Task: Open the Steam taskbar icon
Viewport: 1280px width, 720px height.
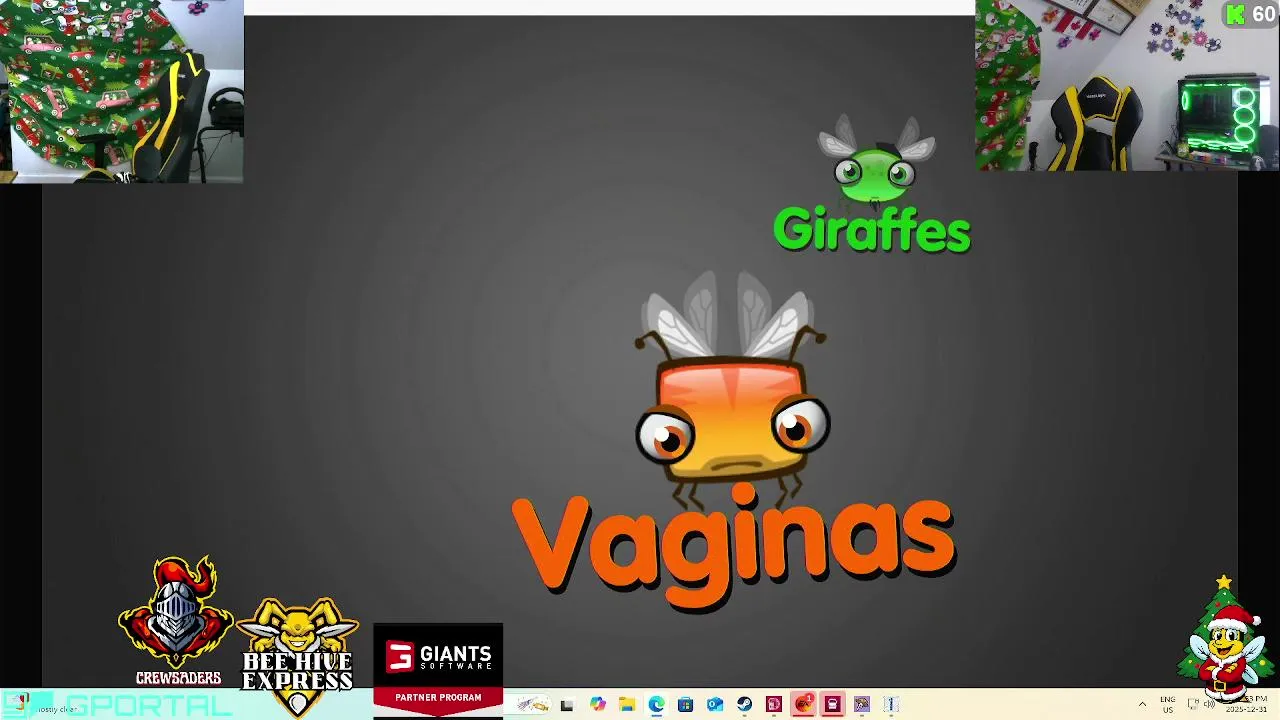Action: [x=745, y=704]
